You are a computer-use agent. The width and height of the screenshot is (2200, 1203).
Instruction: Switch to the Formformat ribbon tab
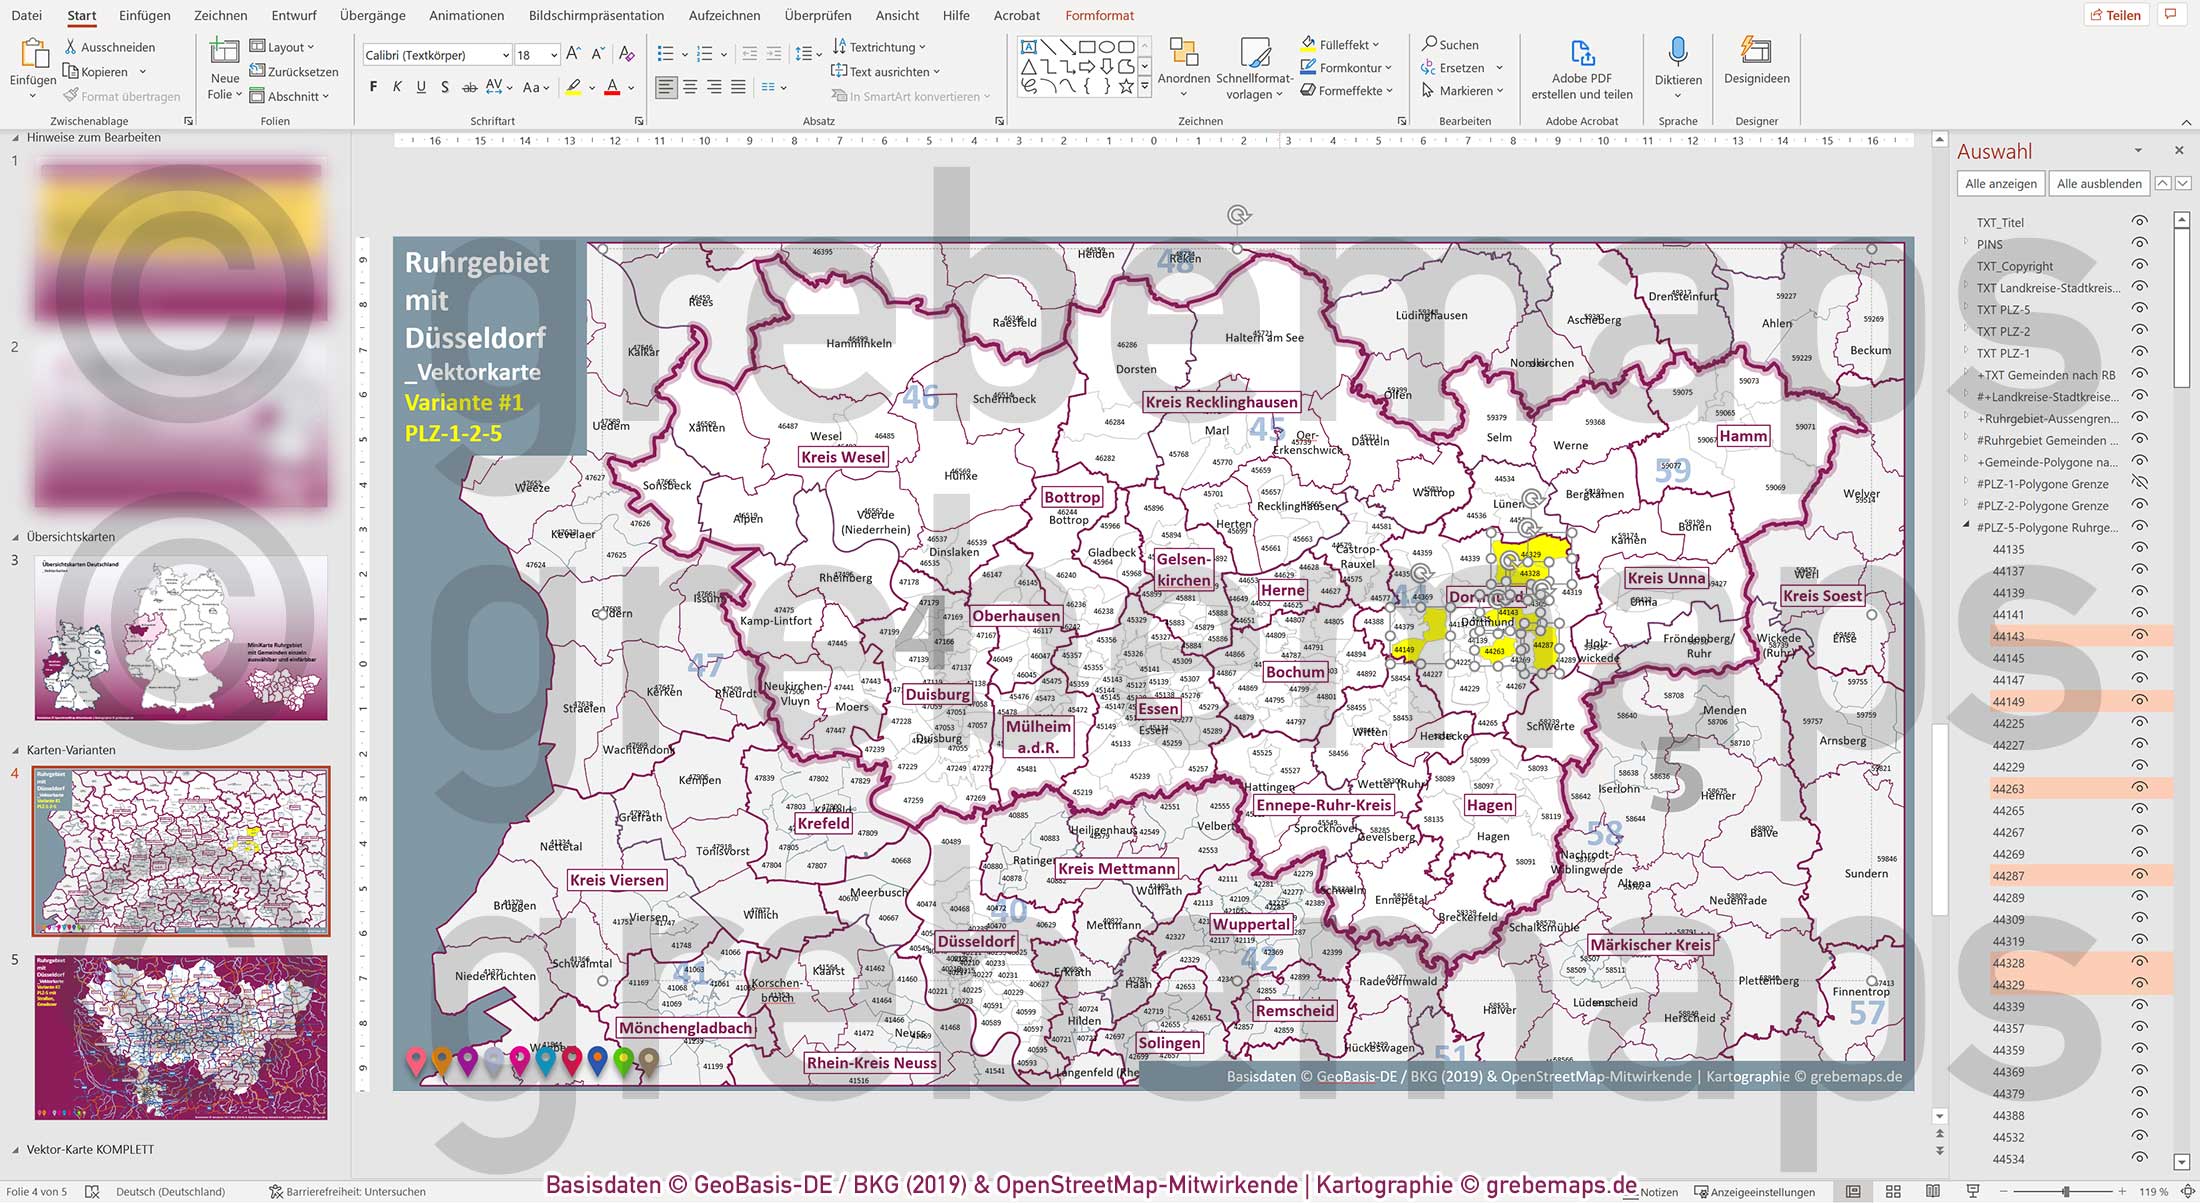[x=1100, y=15]
